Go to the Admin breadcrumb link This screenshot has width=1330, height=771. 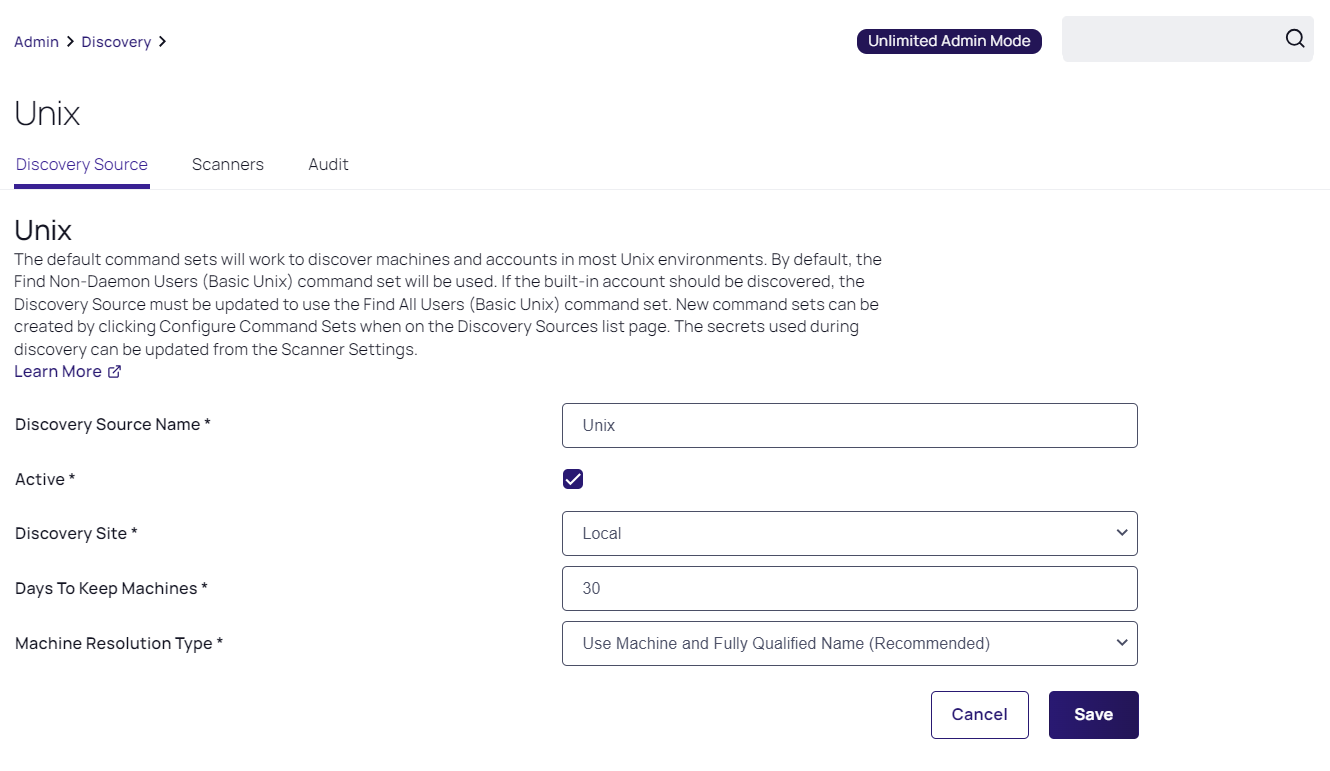click(x=36, y=42)
